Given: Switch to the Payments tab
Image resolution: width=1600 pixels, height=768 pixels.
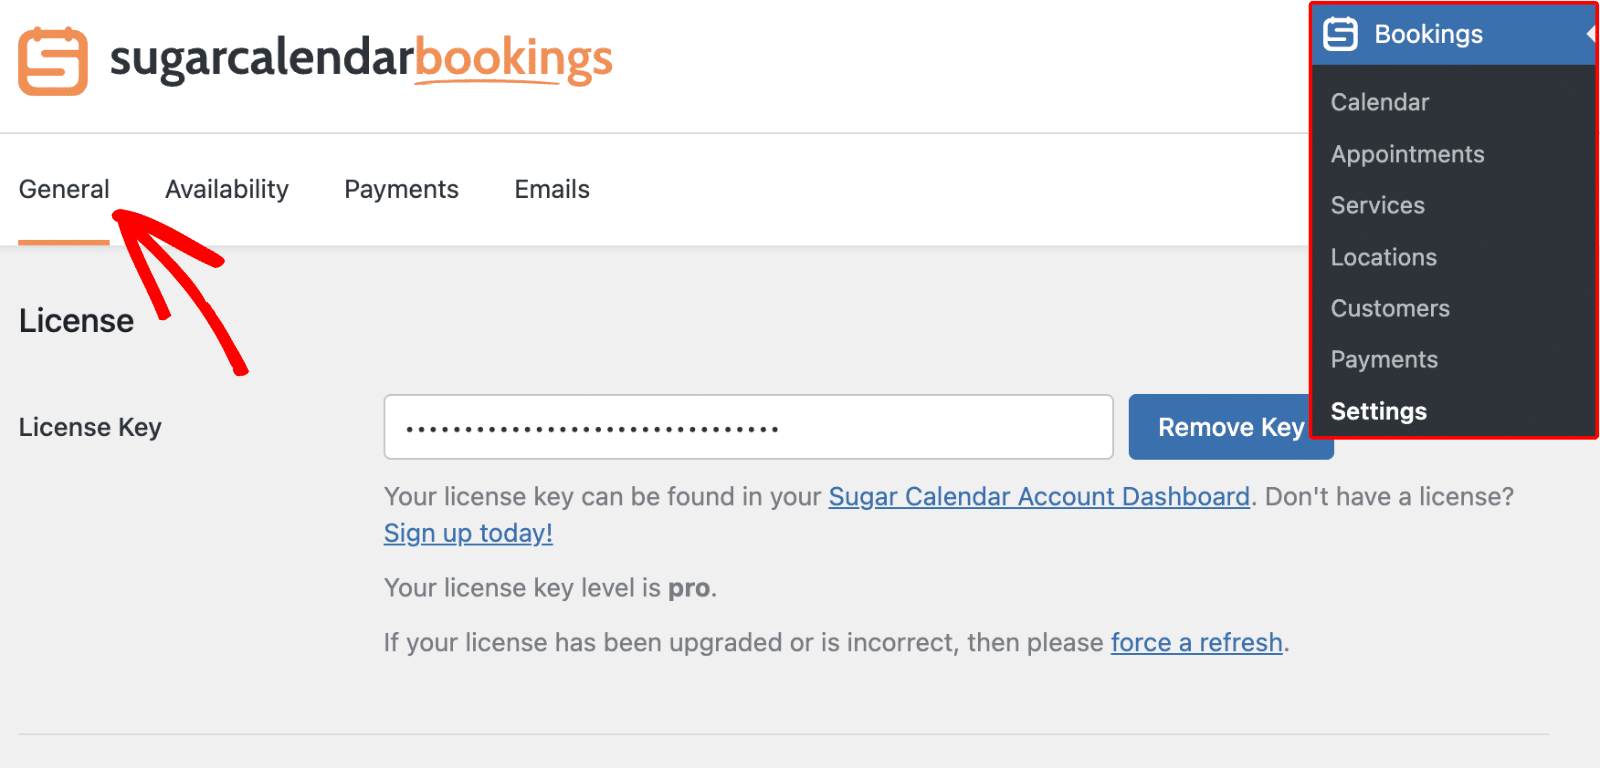Looking at the screenshot, I should (401, 189).
